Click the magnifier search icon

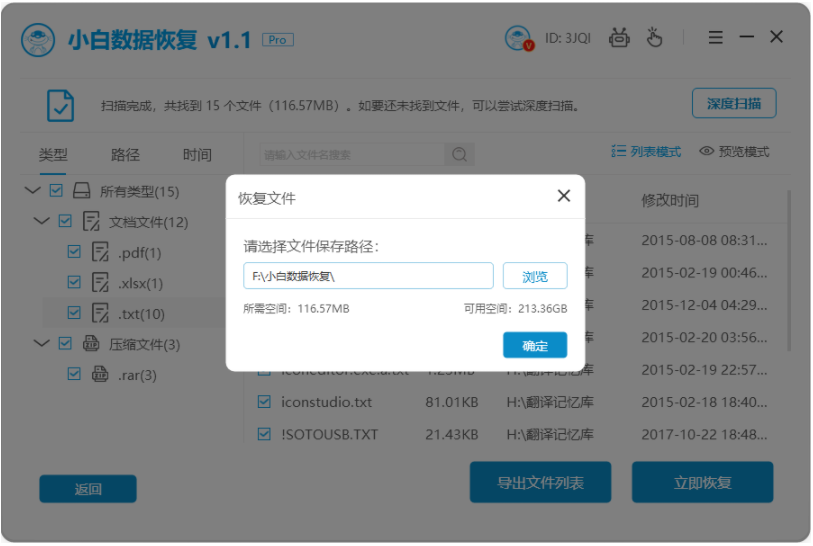459,154
